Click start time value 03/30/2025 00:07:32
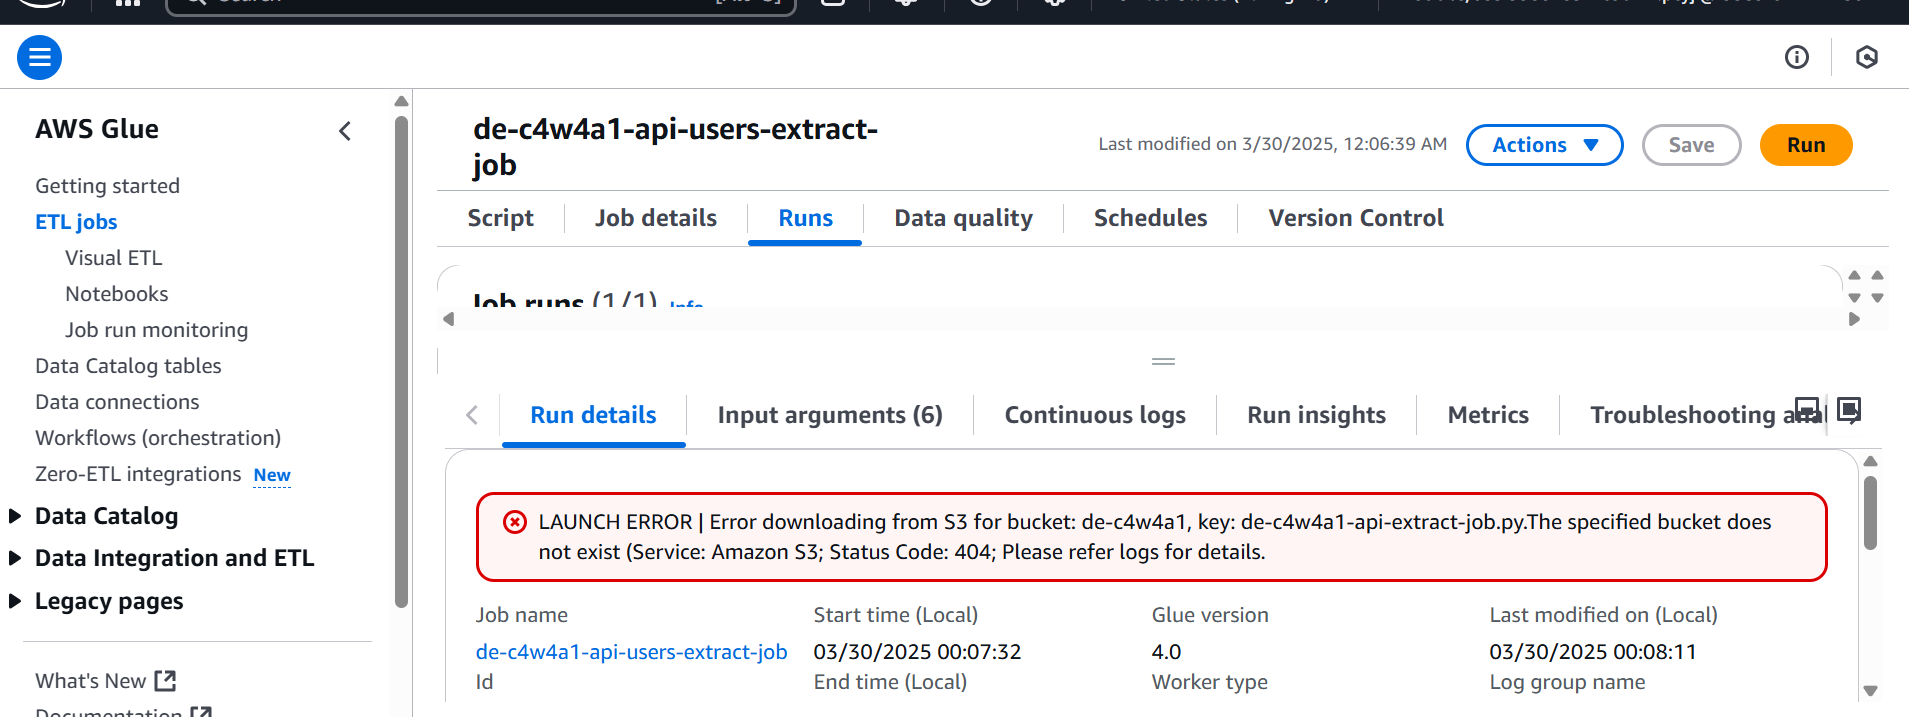Image resolution: width=1909 pixels, height=717 pixels. [x=917, y=652]
